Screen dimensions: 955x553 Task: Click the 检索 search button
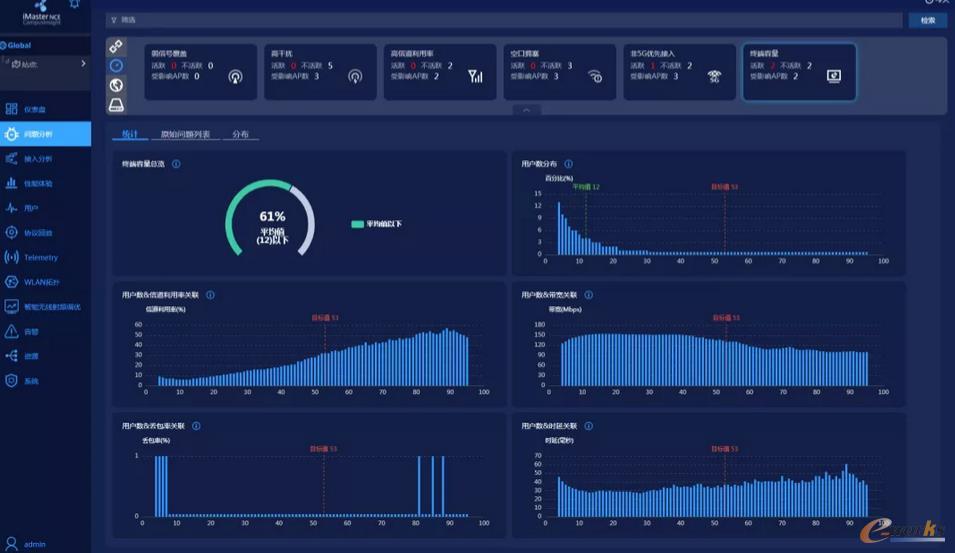pyautogui.click(x=927, y=20)
